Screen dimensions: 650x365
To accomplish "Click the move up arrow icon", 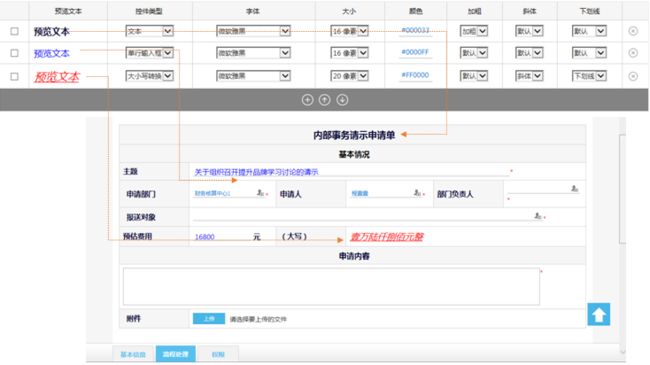I will point(325,100).
